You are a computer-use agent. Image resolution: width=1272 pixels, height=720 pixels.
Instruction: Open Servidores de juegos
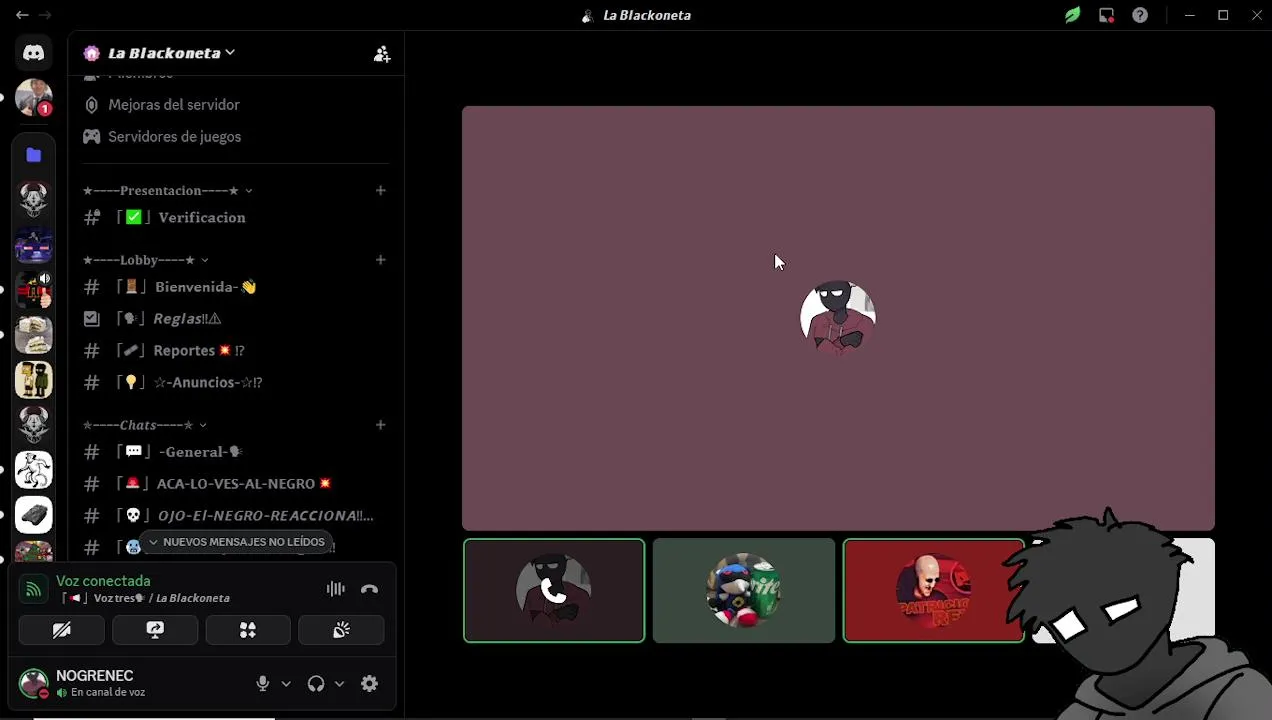235,136
